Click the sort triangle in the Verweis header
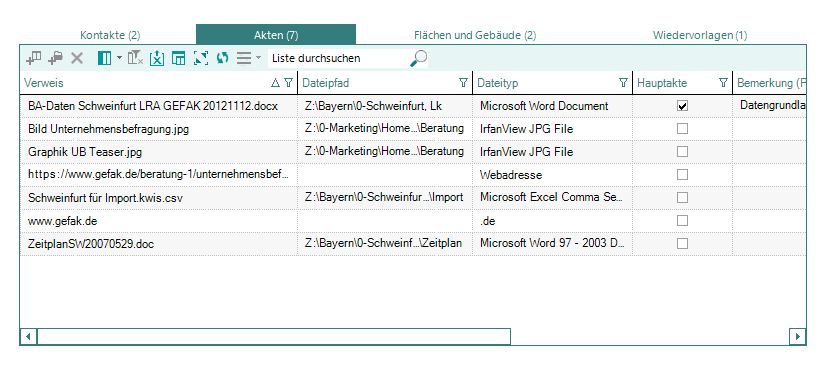Screen dimensions: 832x367 275,83
